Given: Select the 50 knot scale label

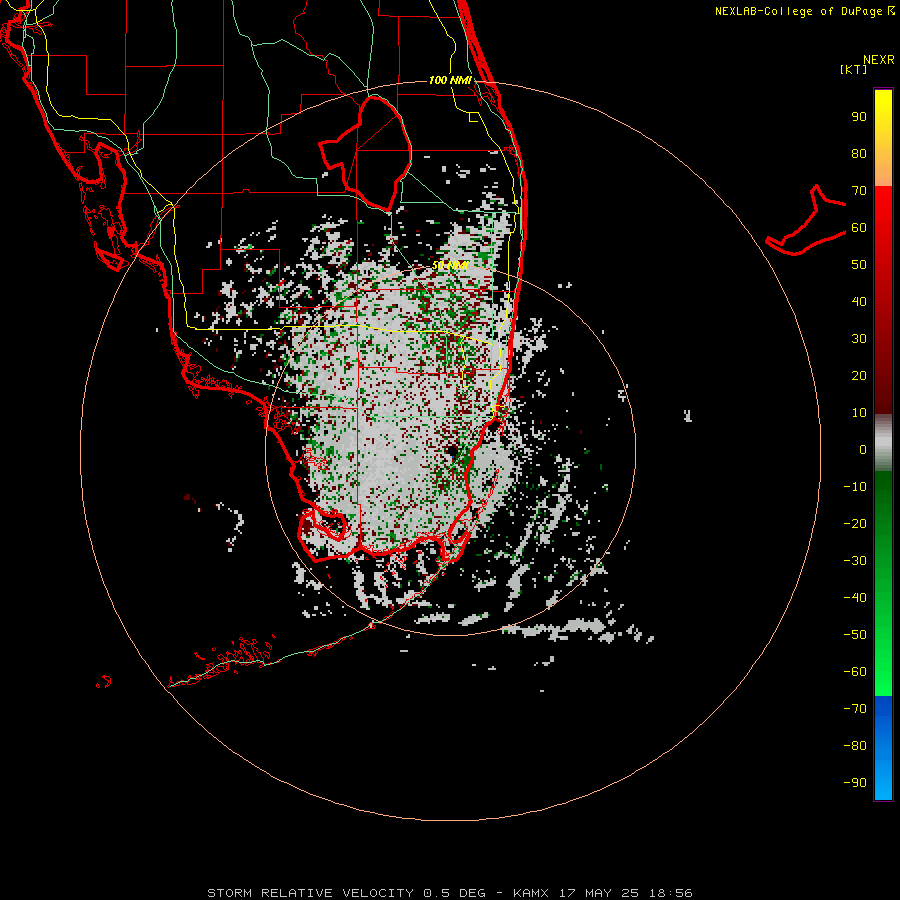Looking at the screenshot, I should coord(859,265).
